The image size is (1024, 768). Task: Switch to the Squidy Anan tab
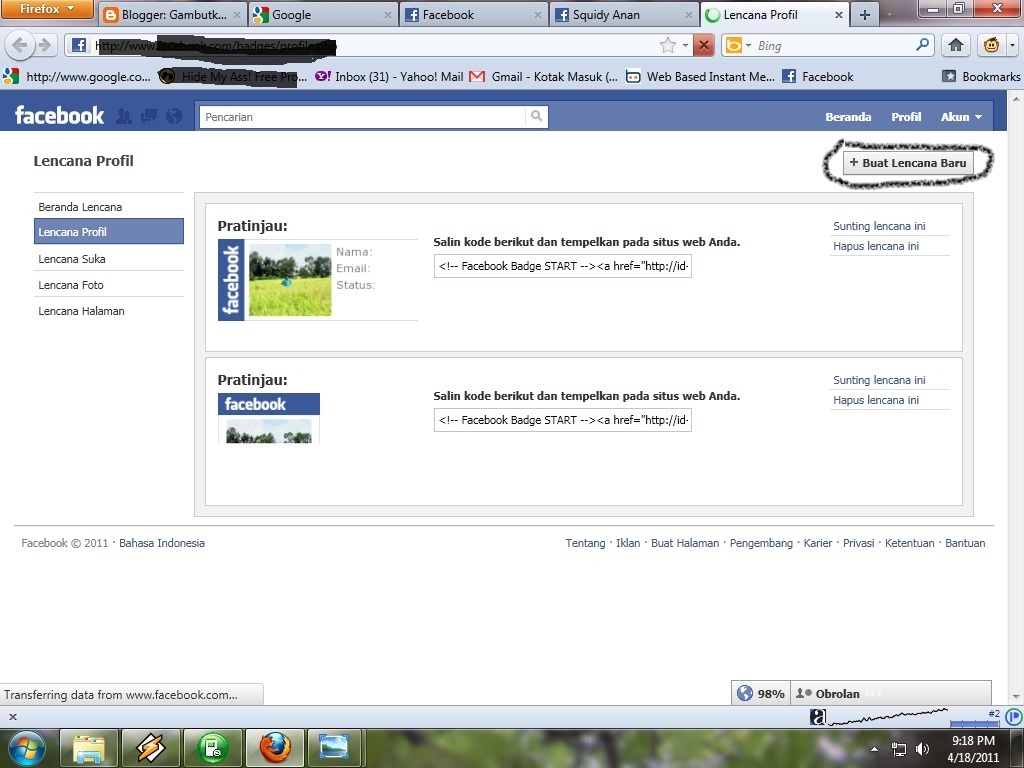pyautogui.click(x=624, y=14)
